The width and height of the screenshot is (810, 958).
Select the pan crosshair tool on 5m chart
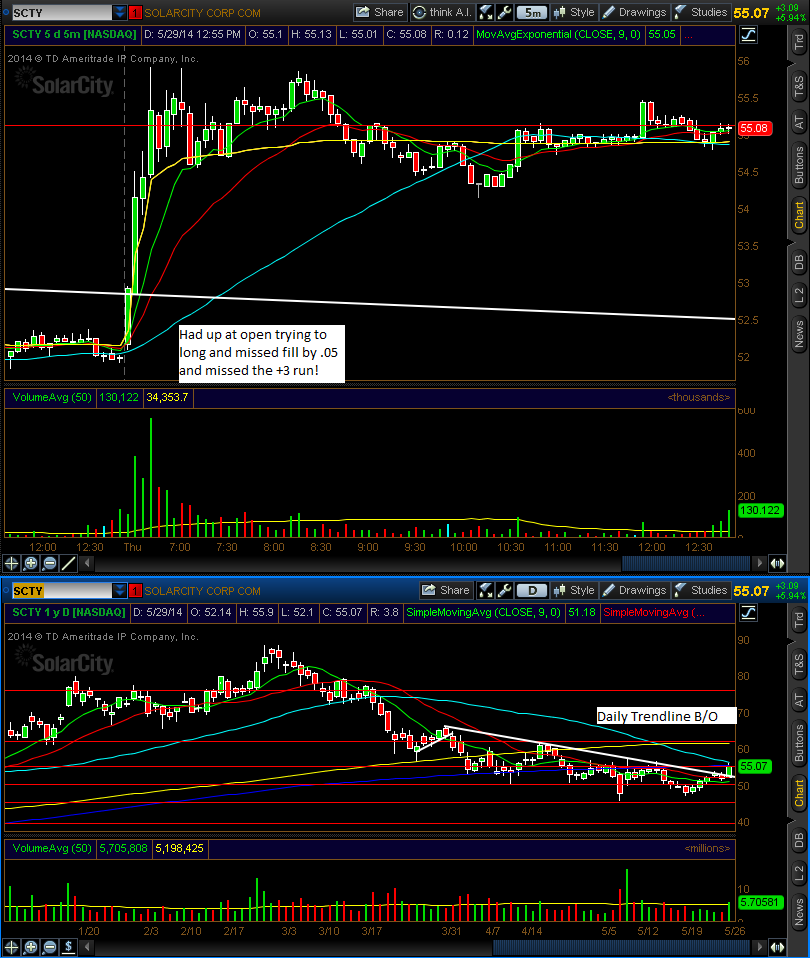click(x=12, y=563)
